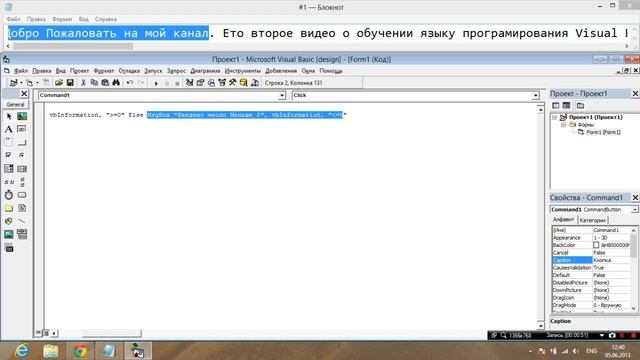Select the ListBox control tool

(x=22, y=169)
